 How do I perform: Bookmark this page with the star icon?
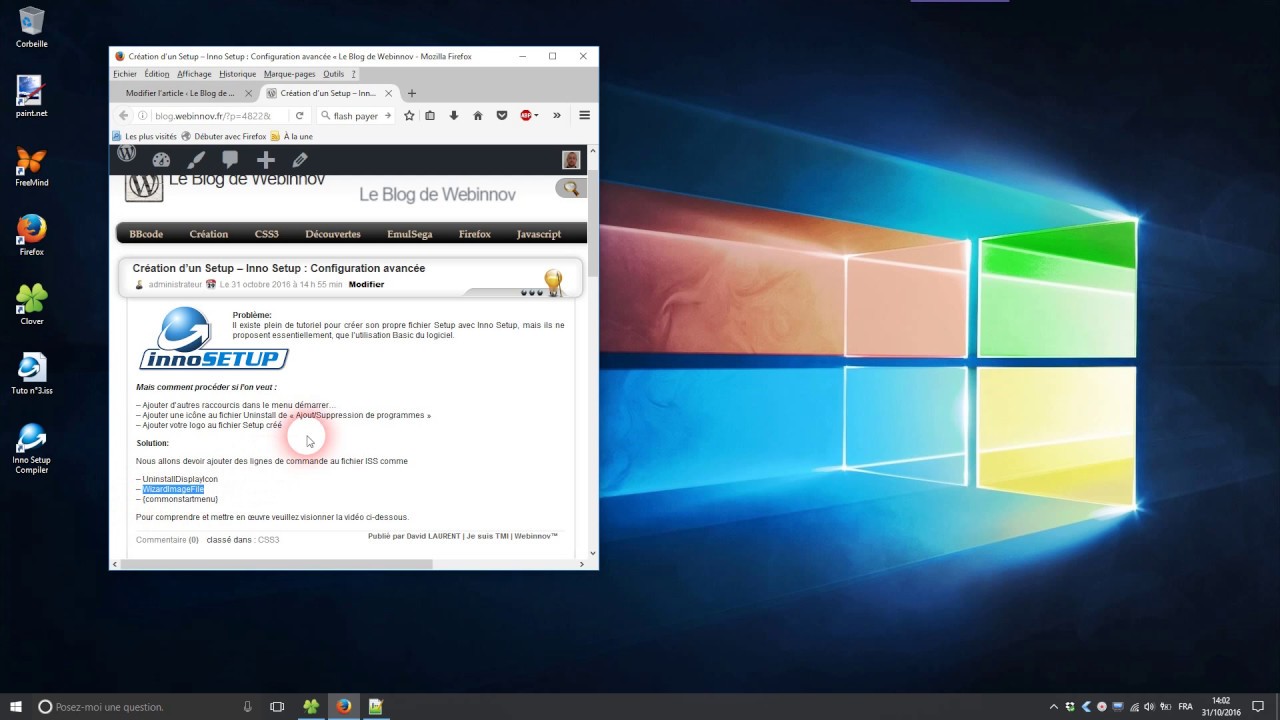click(409, 116)
